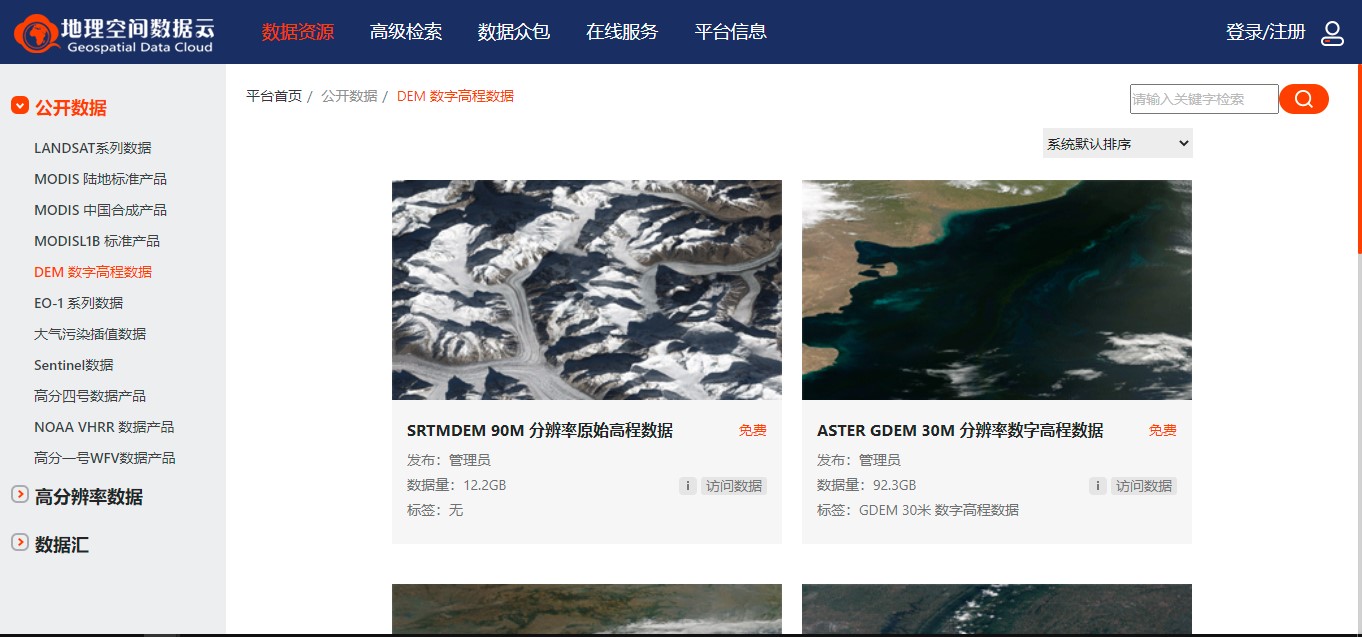The width and height of the screenshot is (1362, 637).
Task: Open the user account icon top right
Action: click(1332, 32)
